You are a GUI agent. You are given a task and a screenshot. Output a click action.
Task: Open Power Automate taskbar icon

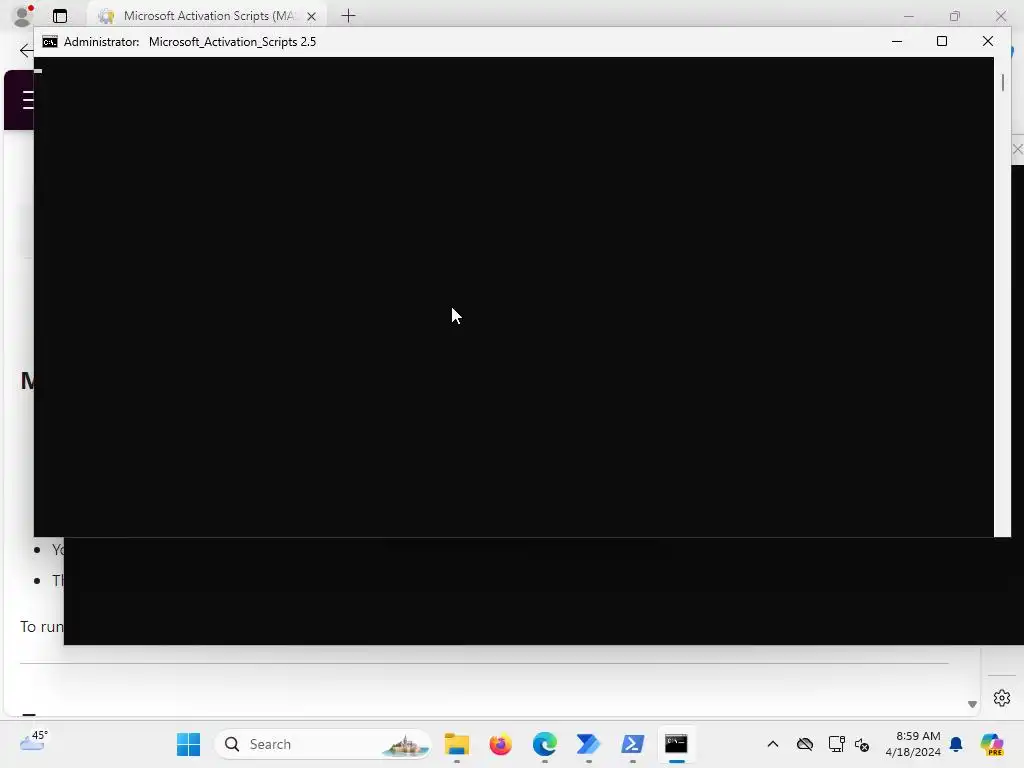(588, 744)
